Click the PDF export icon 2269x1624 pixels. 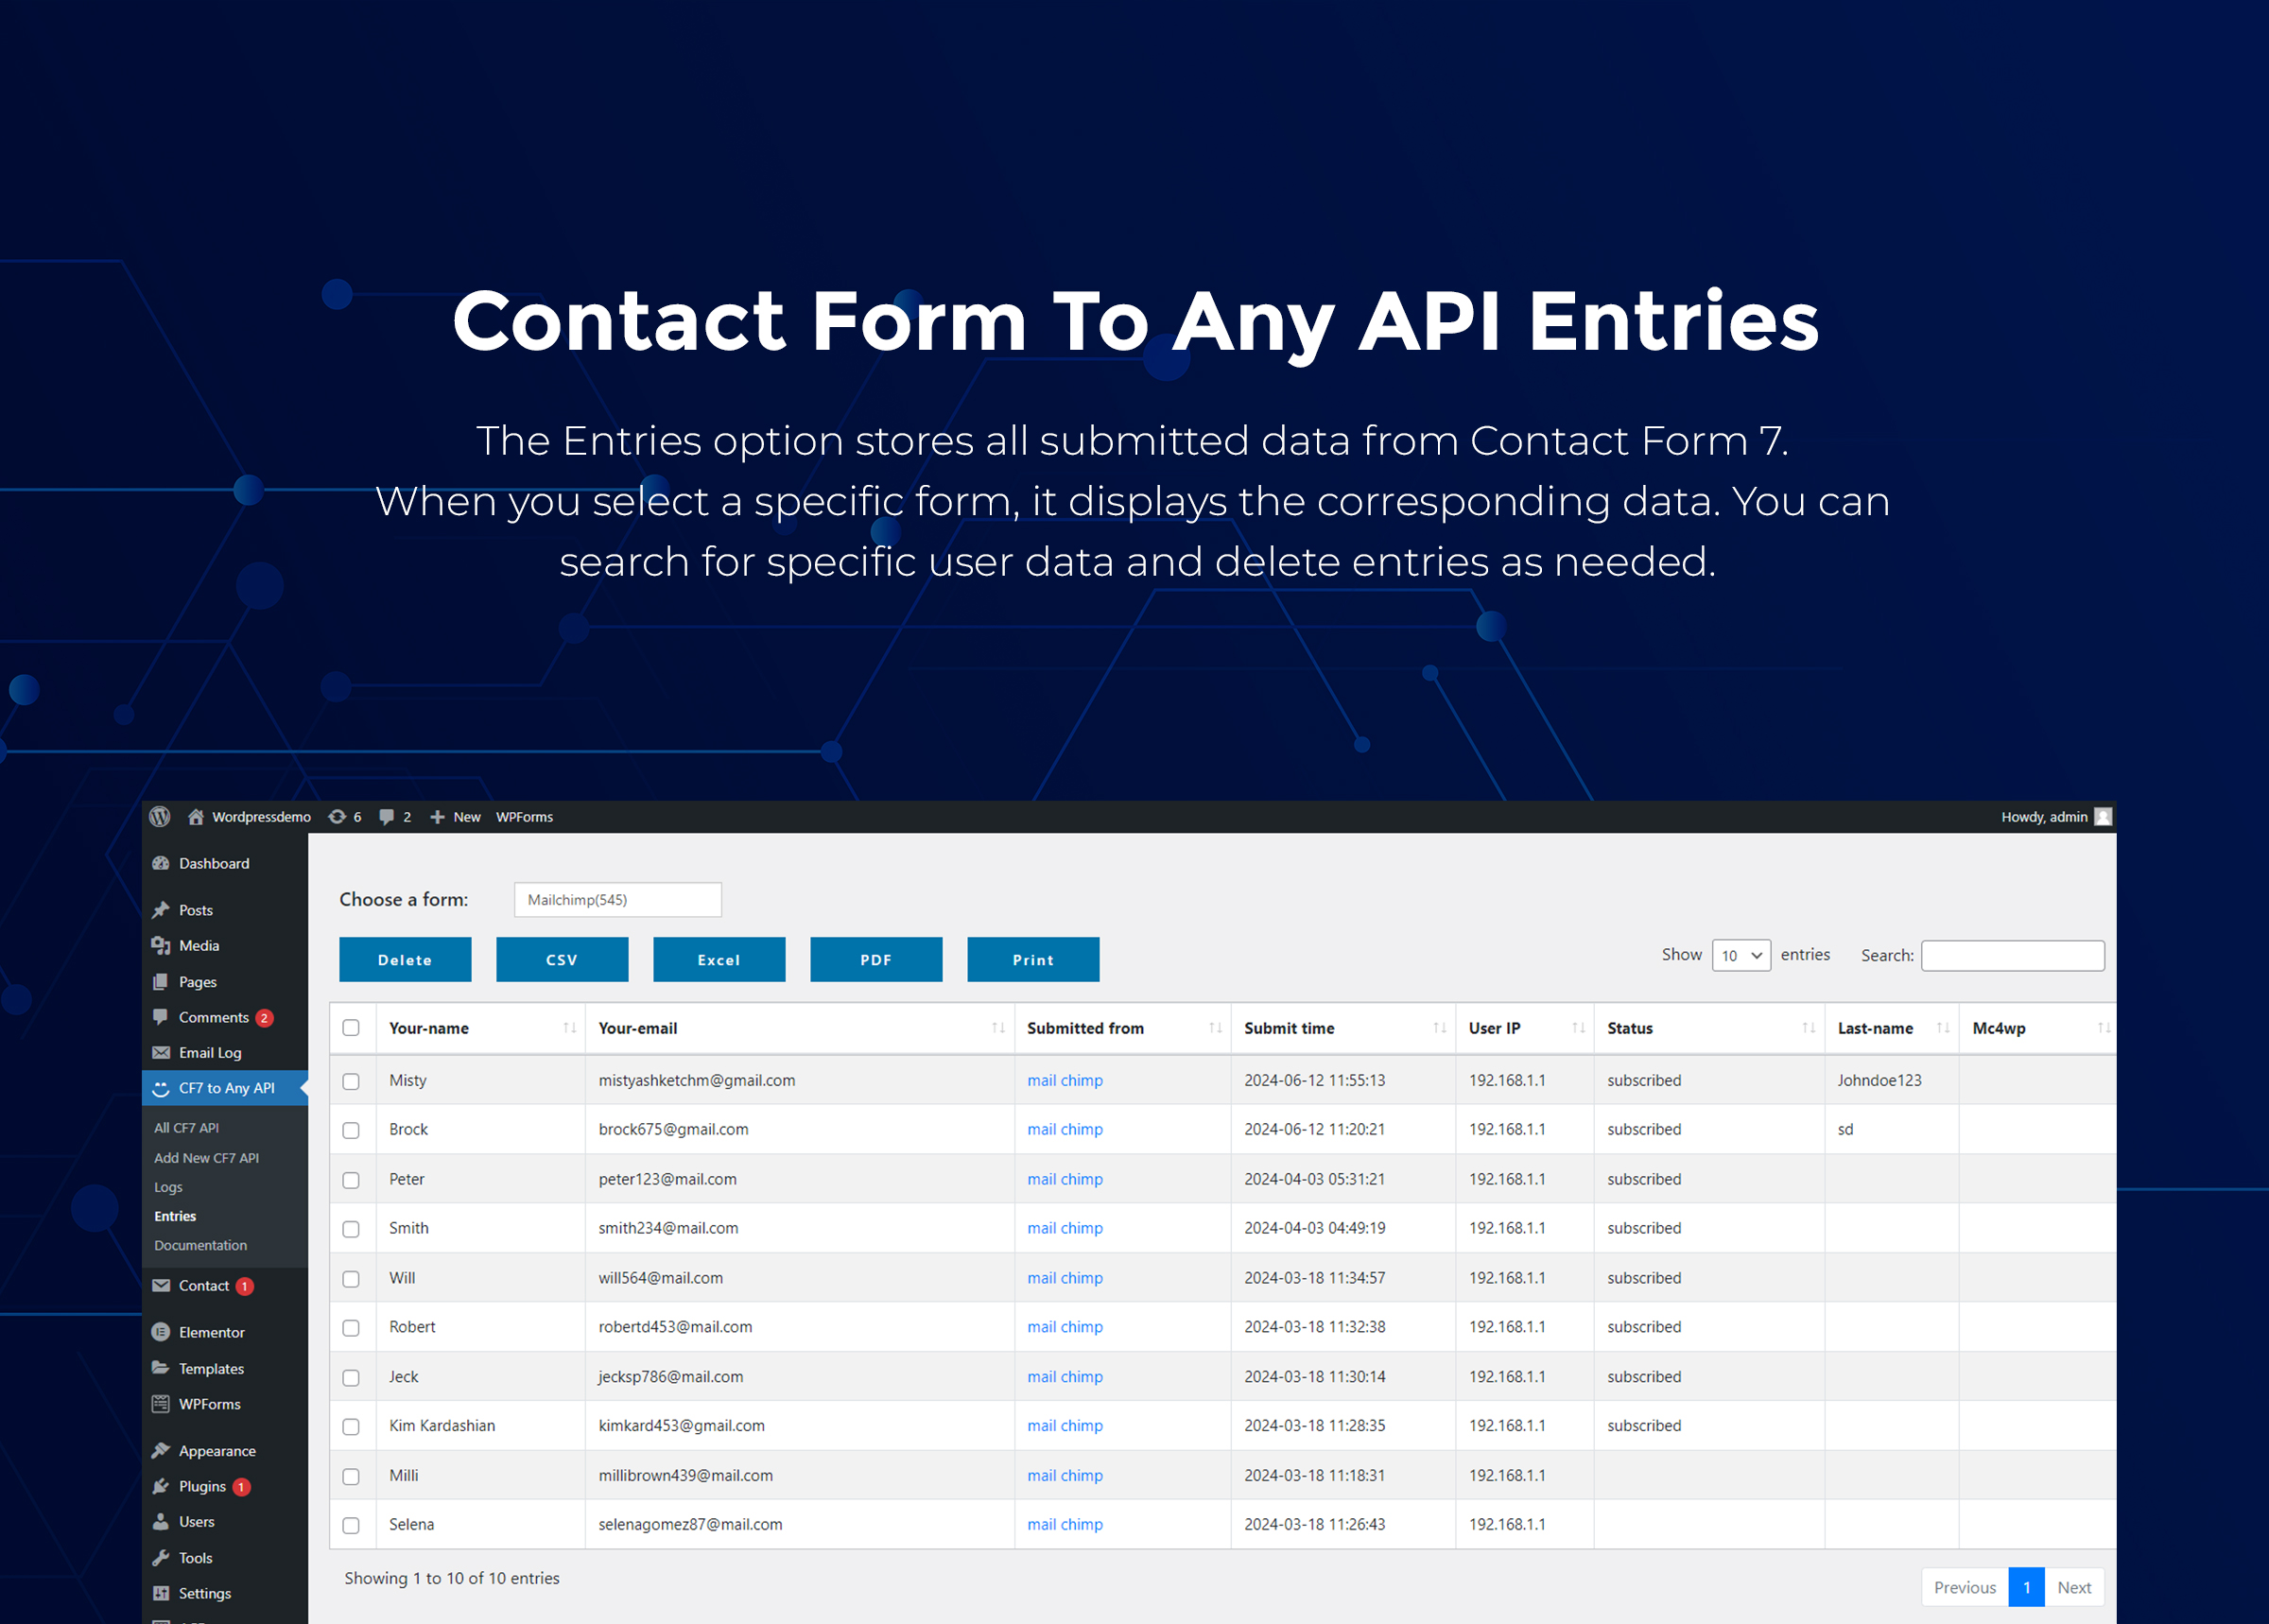(877, 959)
